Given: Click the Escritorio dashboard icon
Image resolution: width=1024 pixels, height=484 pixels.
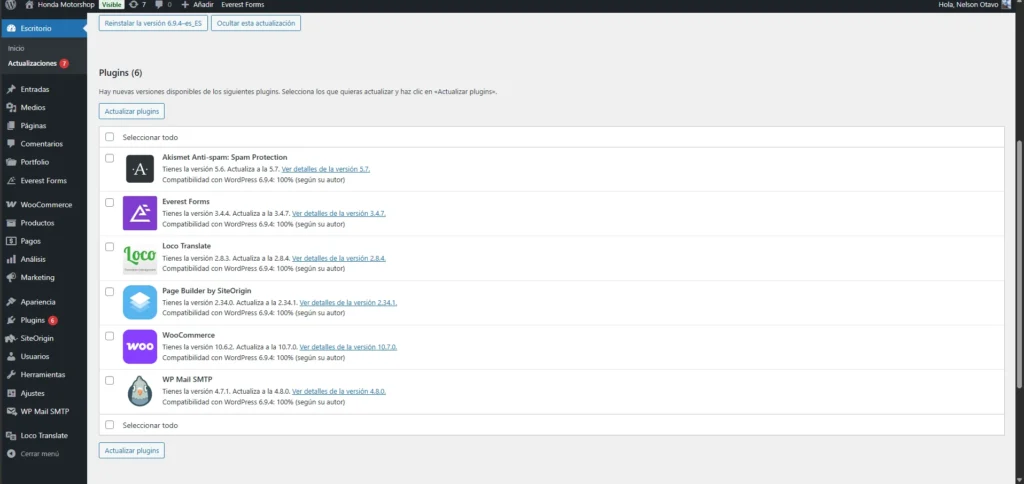Looking at the screenshot, I should coord(11,28).
